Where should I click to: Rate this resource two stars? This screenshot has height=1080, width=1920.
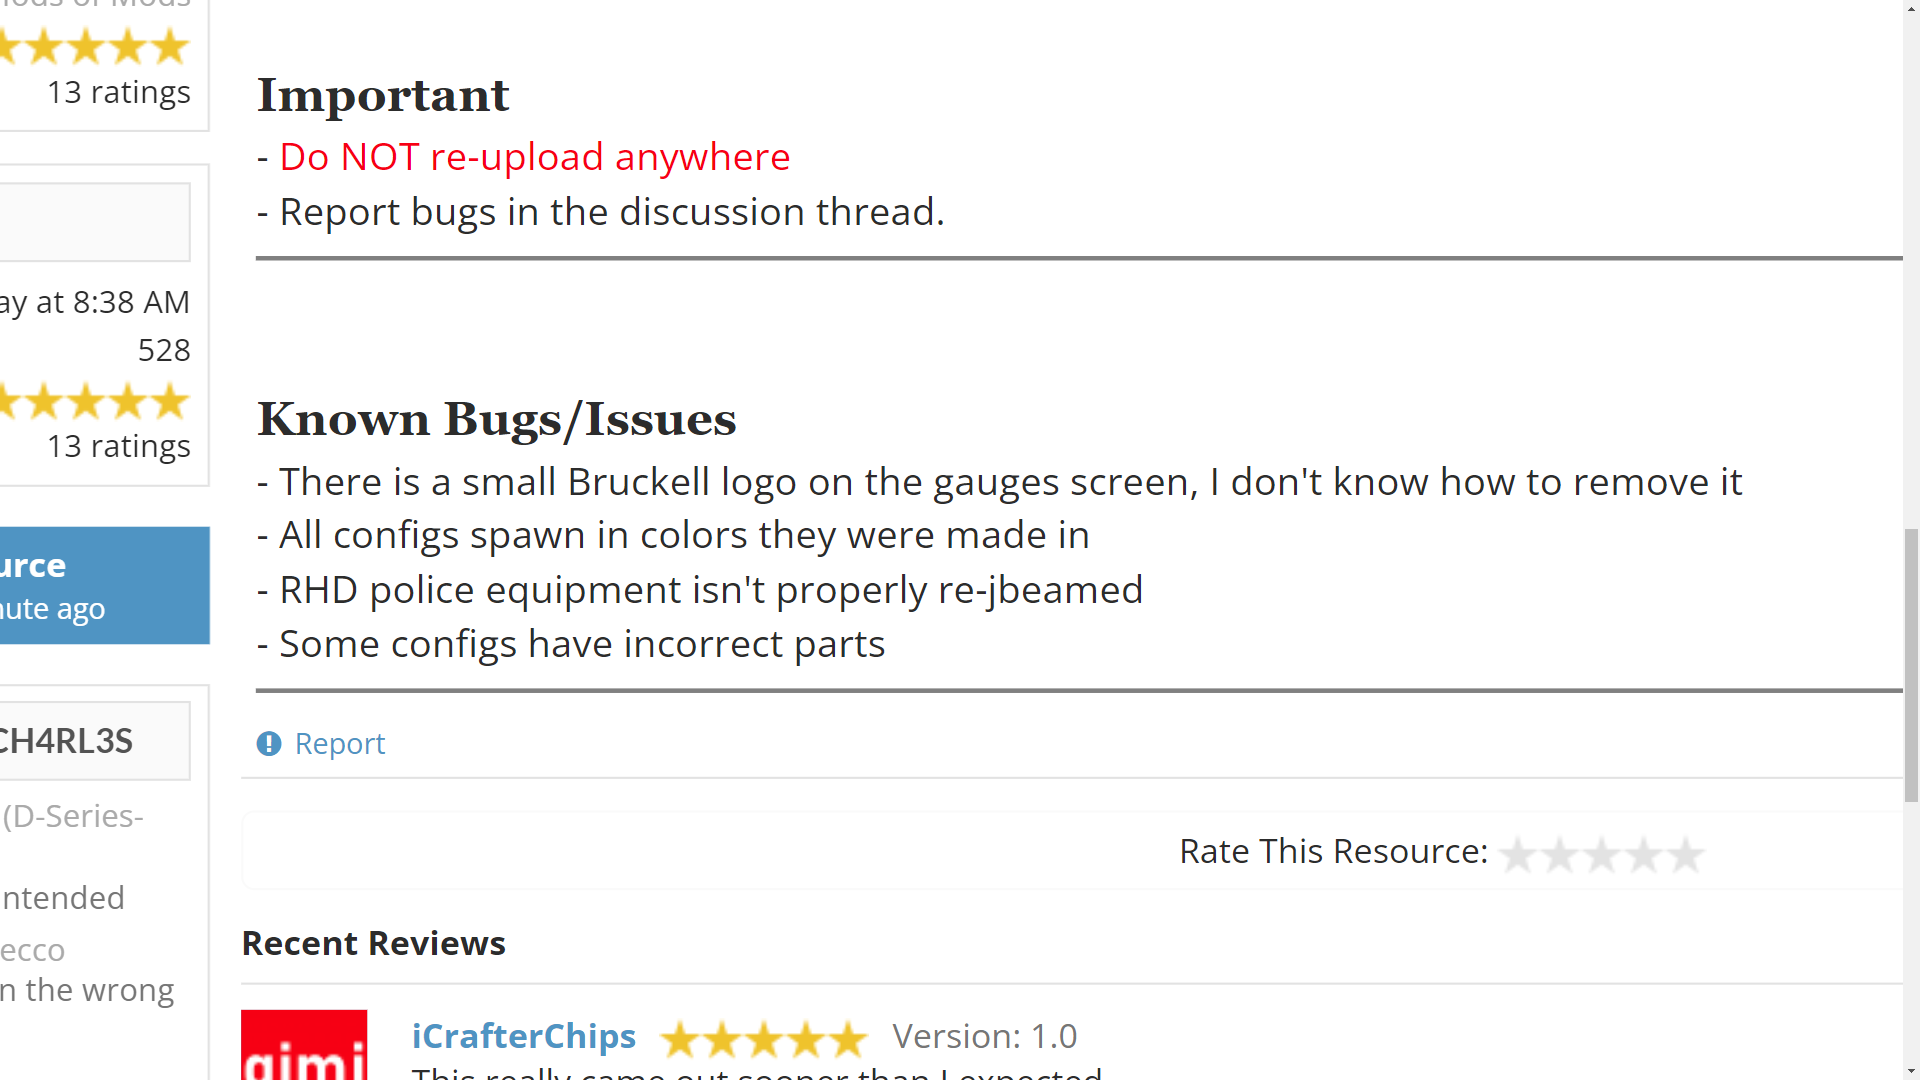[1560, 854]
